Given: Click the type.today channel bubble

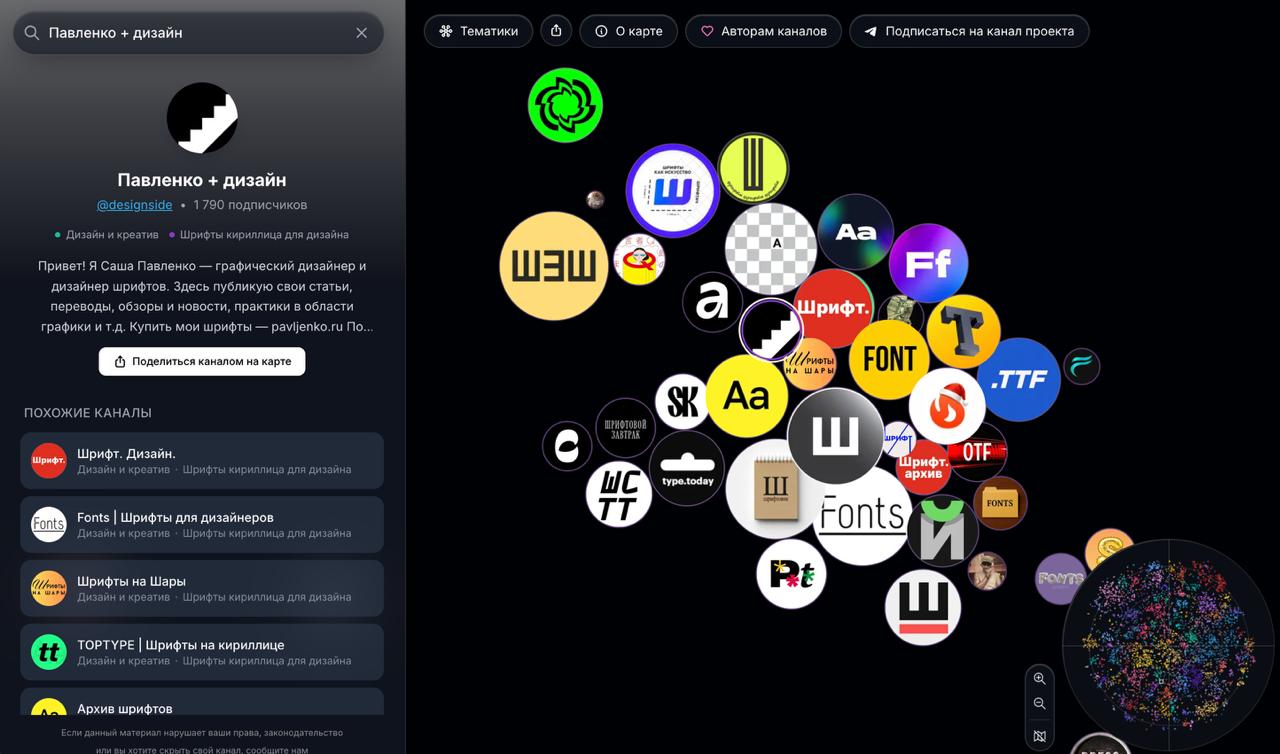Looking at the screenshot, I should point(687,468).
